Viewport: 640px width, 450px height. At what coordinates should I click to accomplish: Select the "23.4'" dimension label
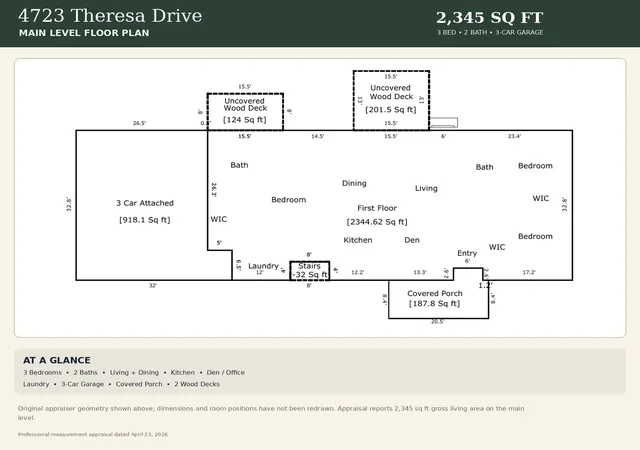(514, 136)
